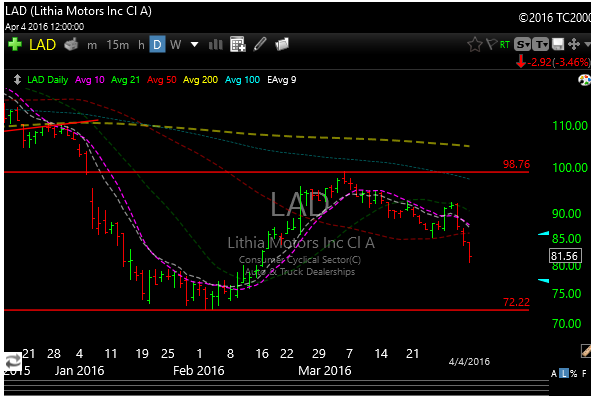Toggle the % percent scale button
591x396 pixels.
574,373
